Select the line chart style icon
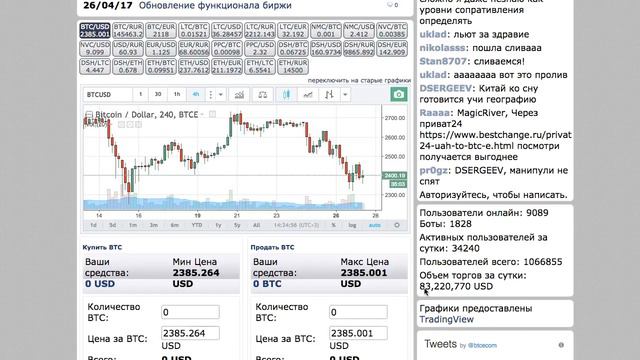 pos(308,95)
